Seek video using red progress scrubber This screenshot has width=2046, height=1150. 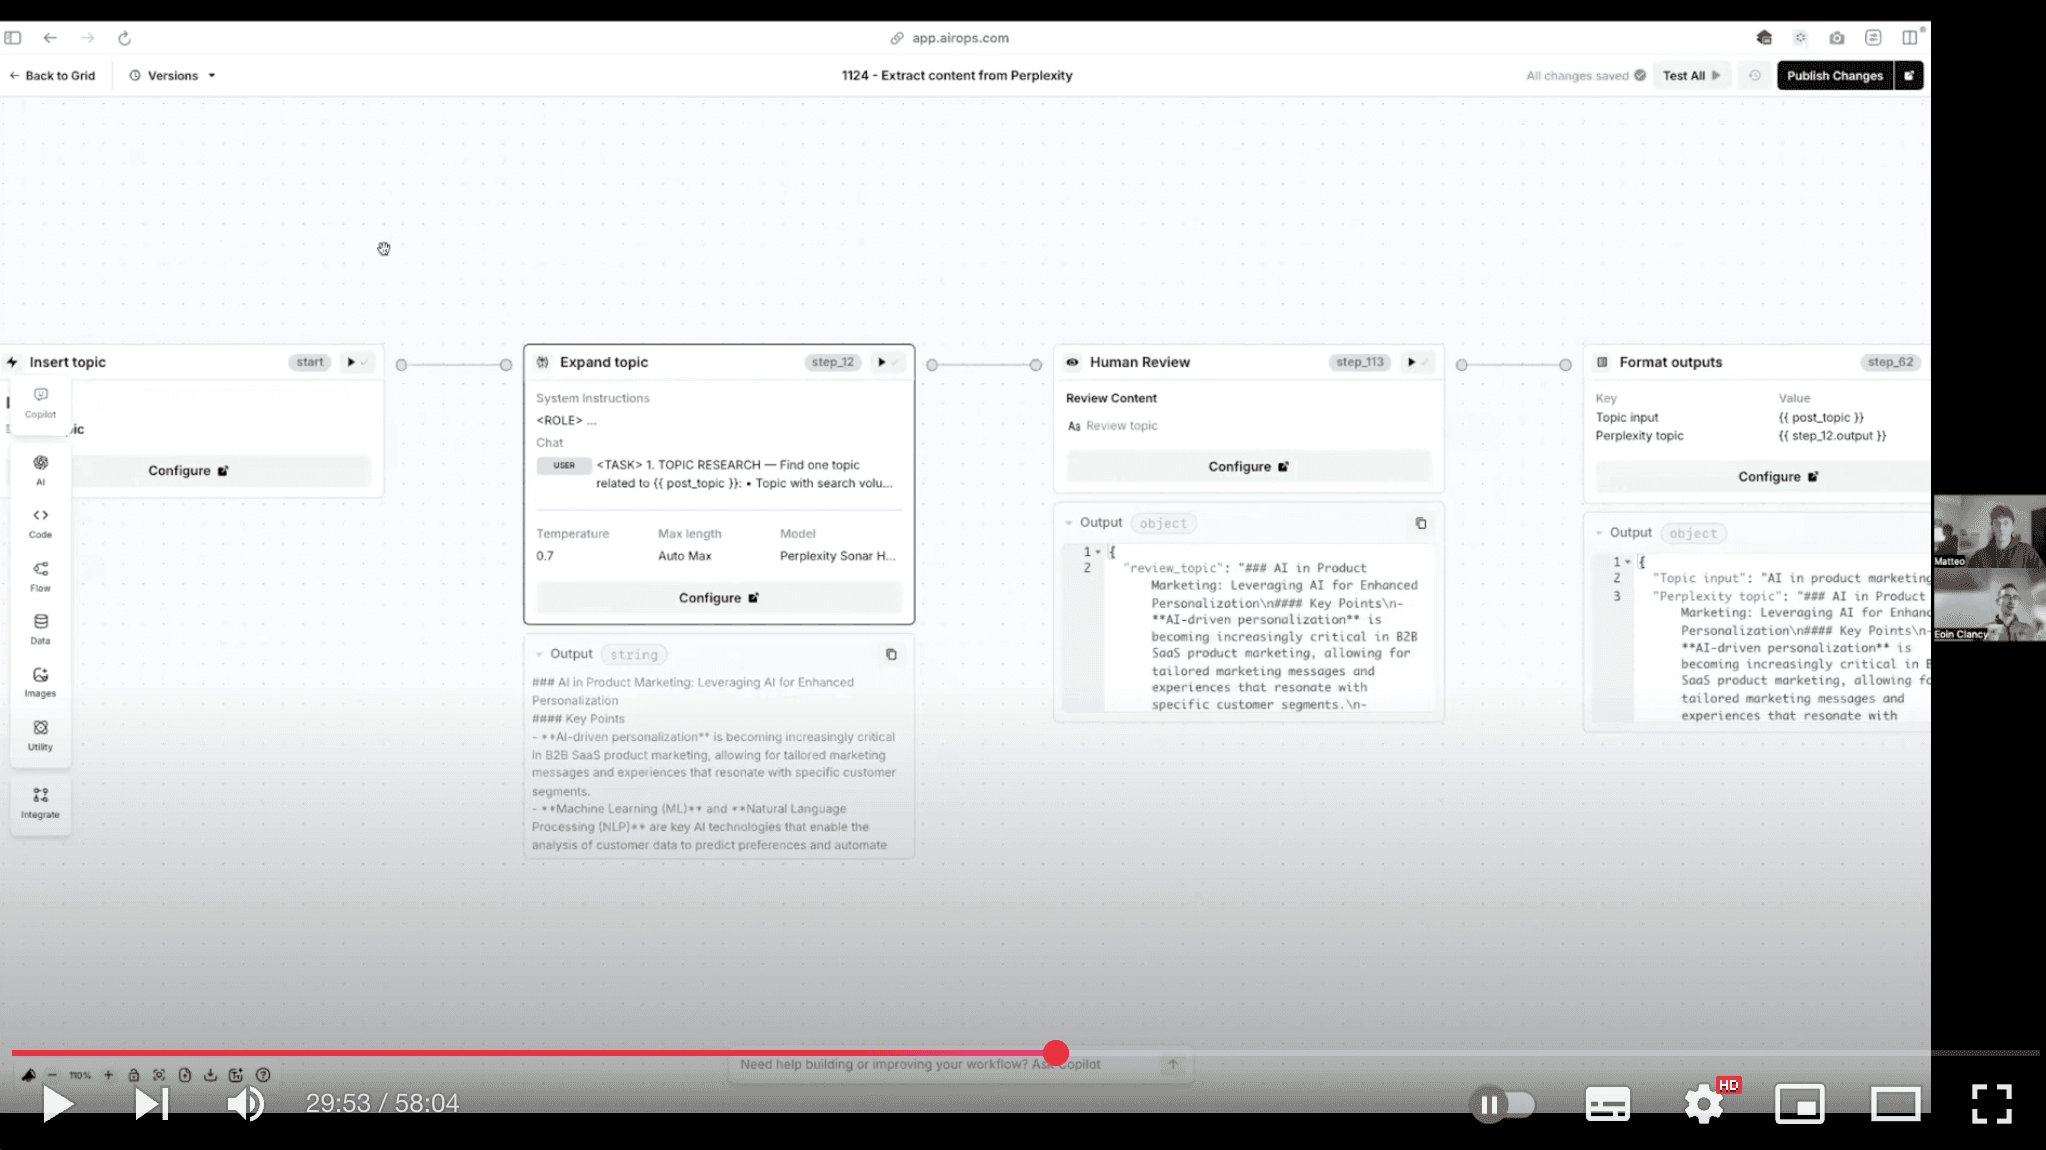(1056, 1053)
